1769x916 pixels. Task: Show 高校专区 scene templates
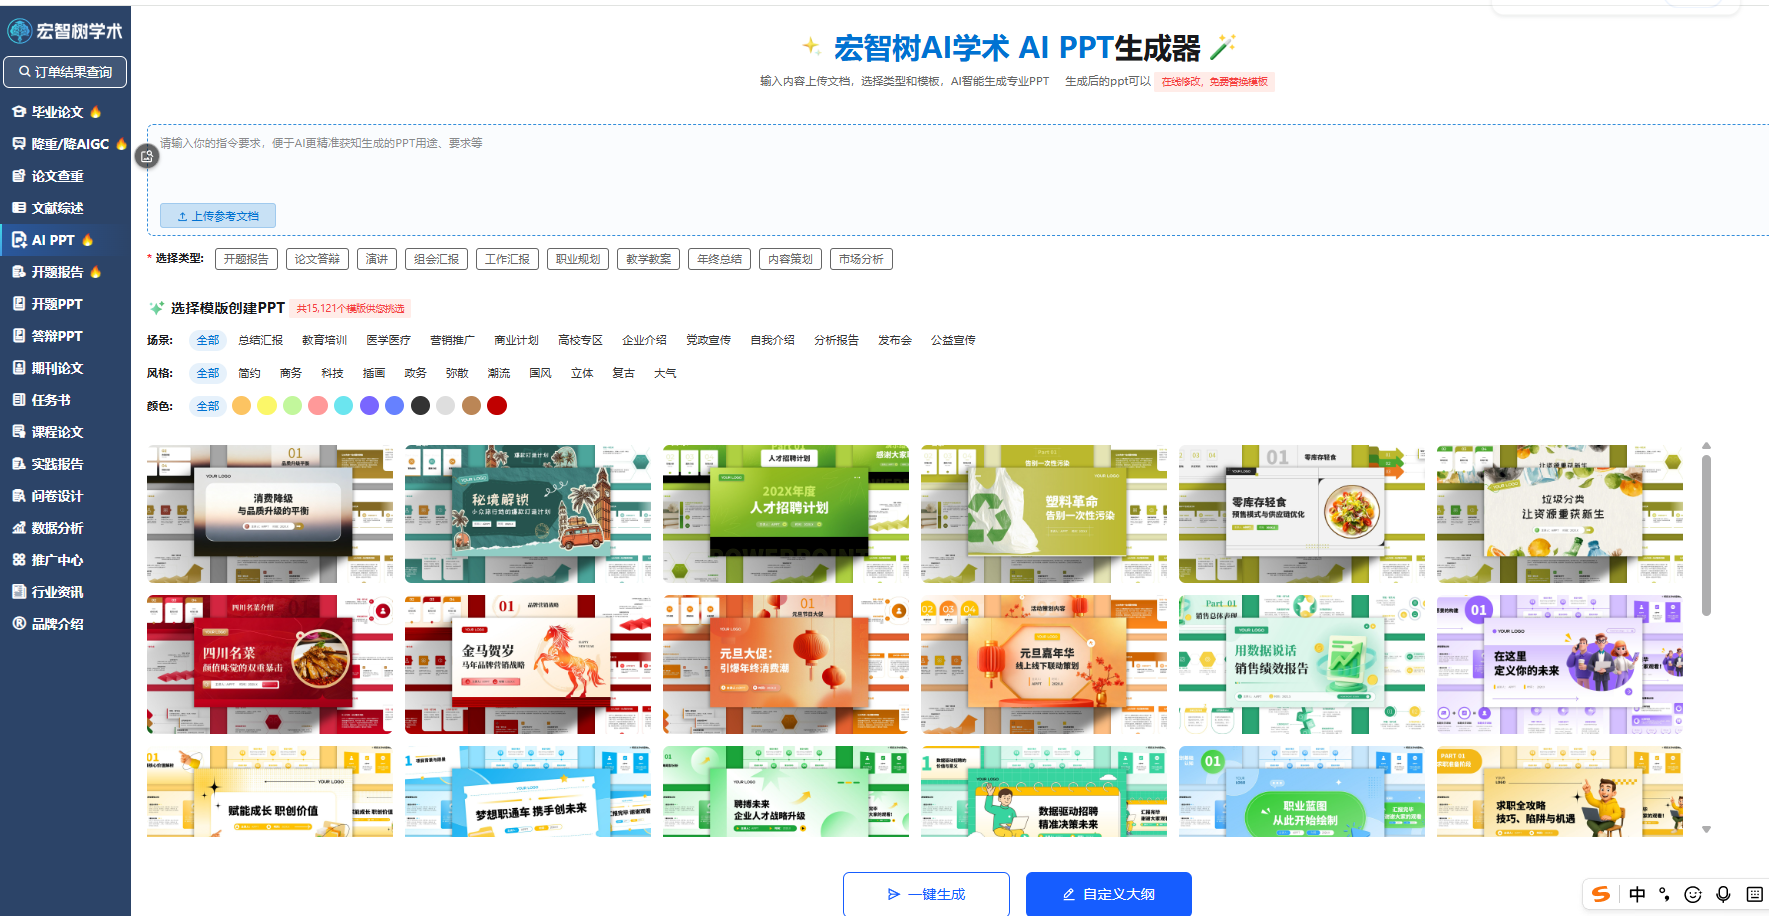coord(581,340)
